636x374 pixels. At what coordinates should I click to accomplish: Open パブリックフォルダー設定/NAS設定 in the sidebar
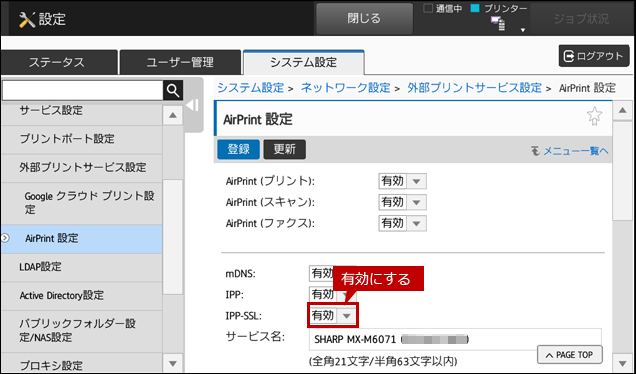(81, 331)
